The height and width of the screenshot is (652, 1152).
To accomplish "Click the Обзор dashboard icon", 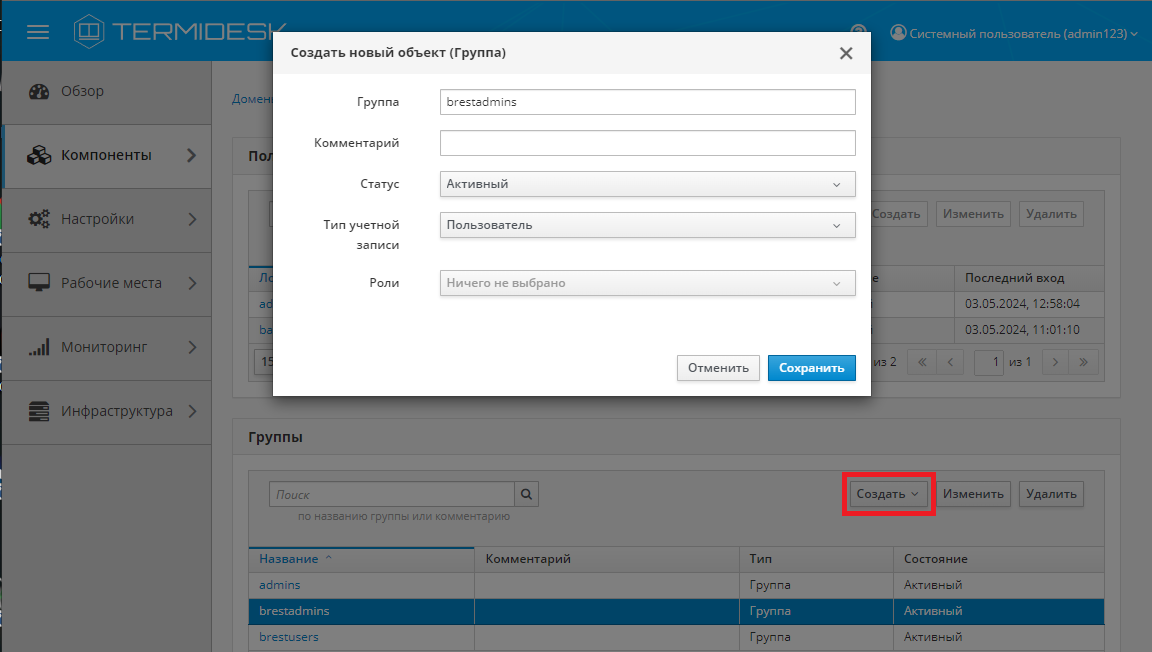I will [x=39, y=91].
